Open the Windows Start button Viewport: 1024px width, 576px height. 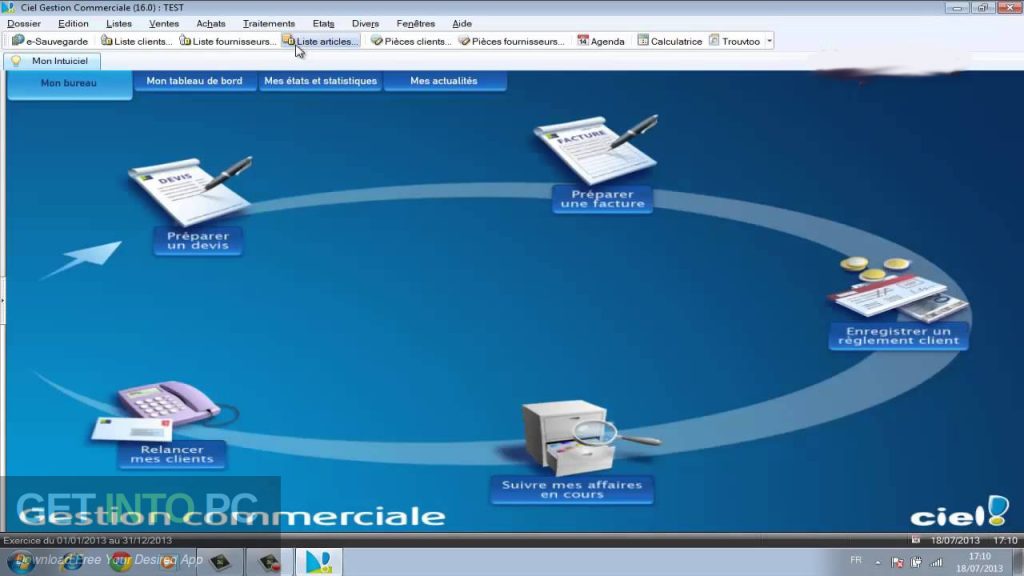pyautogui.click(x=21, y=562)
